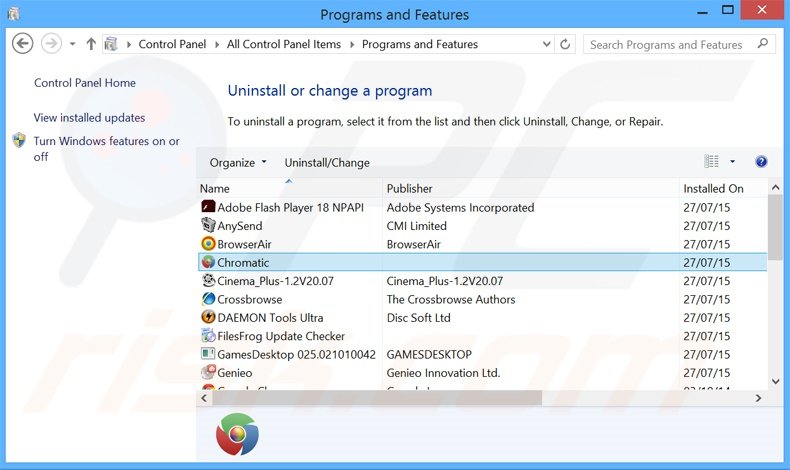Open Turn Windows features on or off
Viewport: 790px width, 470px height.
106,149
